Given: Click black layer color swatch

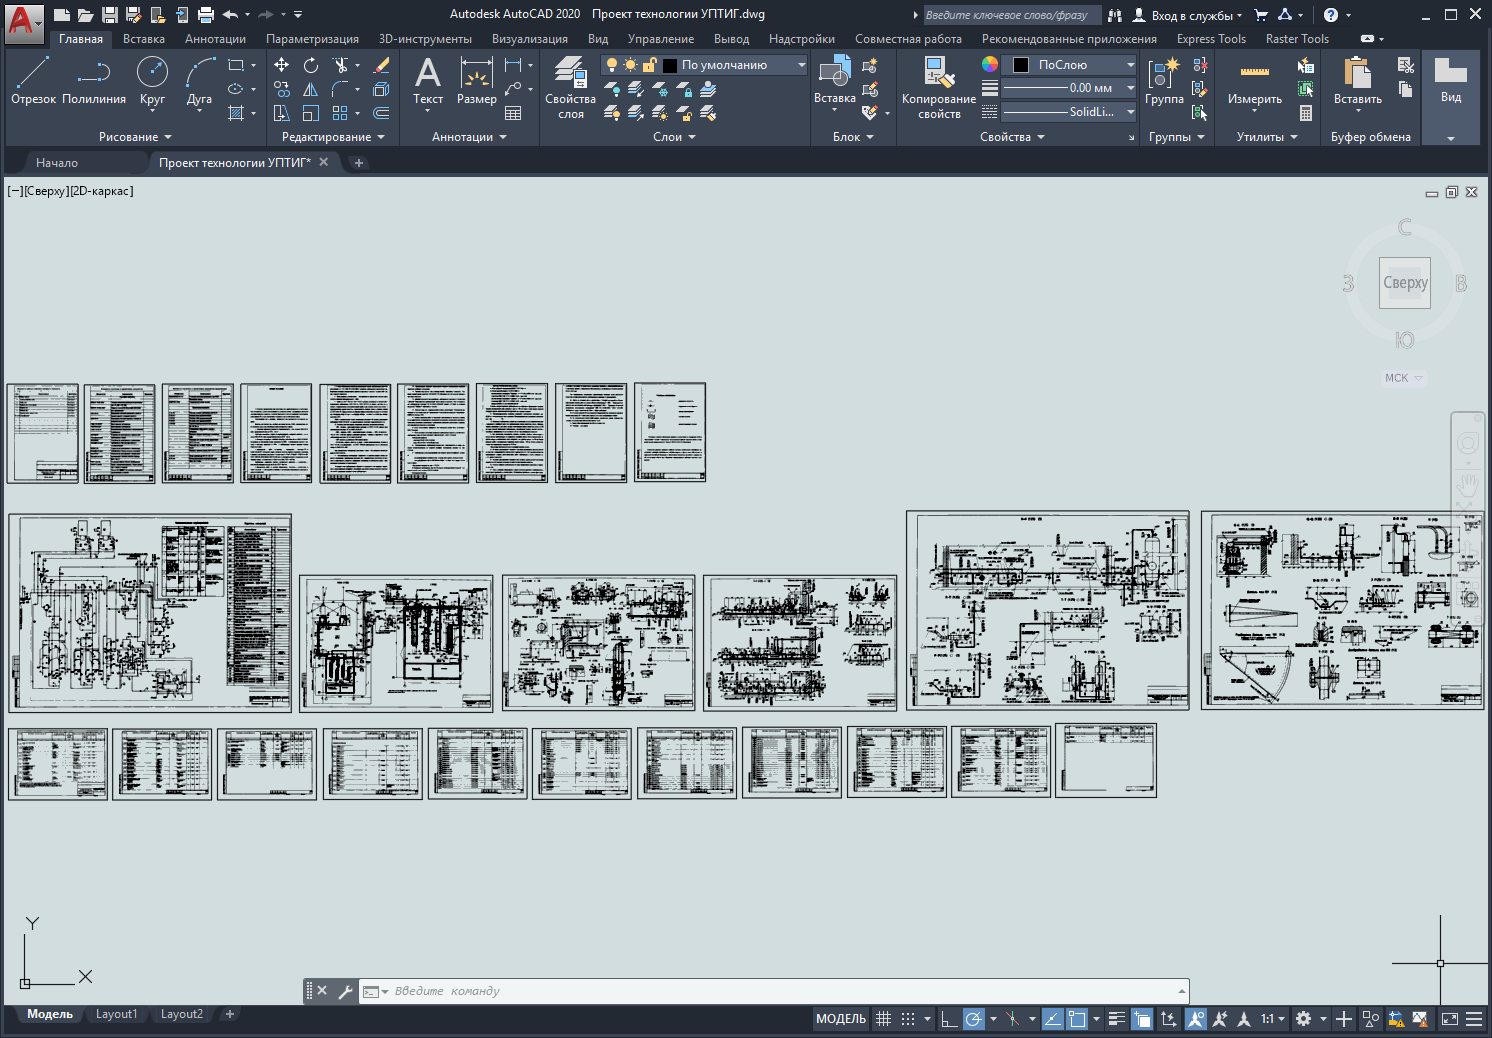Looking at the screenshot, I should point(670,65).
